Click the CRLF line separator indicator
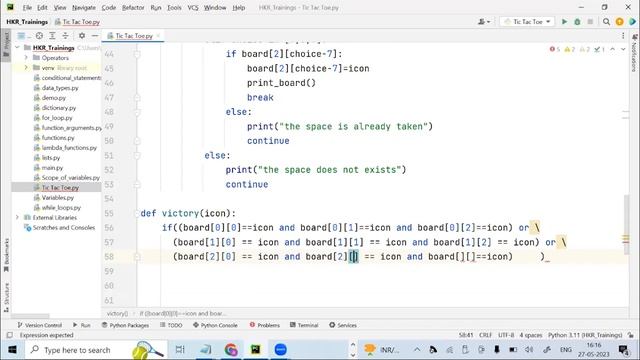Image resolution: width=640 pixels, height=360 pixels. [485, 335]
